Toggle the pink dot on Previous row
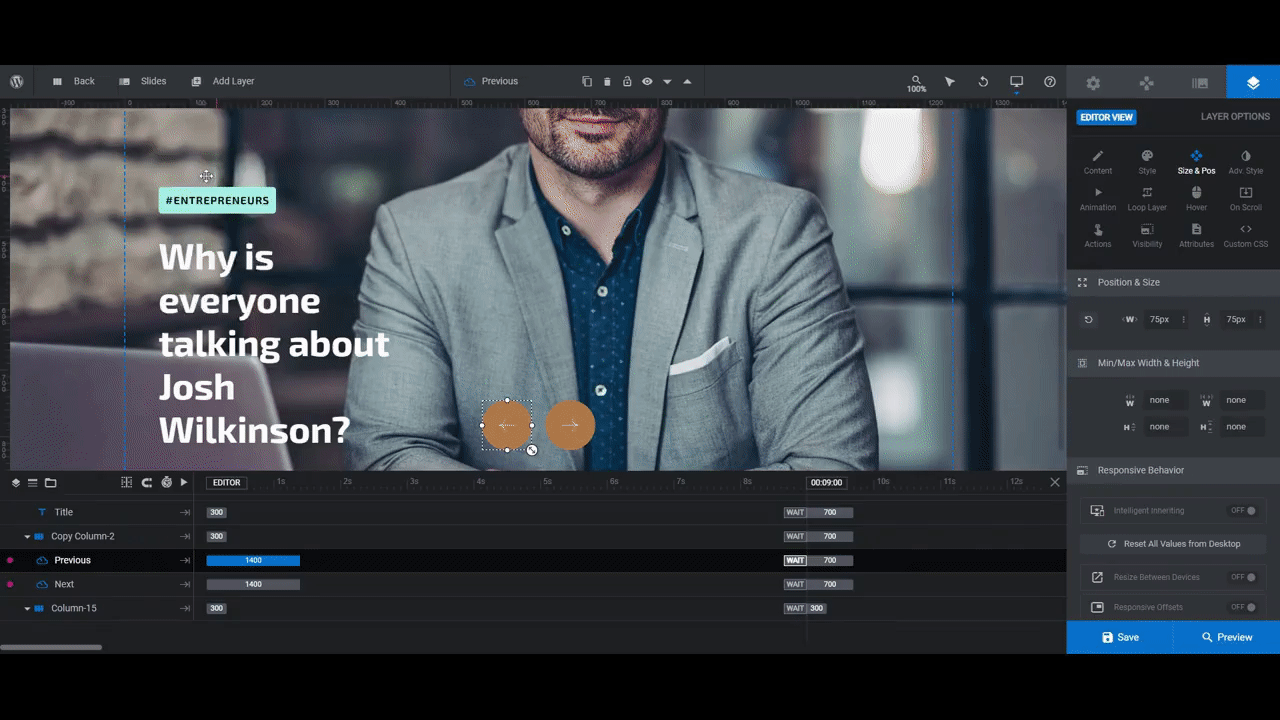 click(x=10, y=560)
